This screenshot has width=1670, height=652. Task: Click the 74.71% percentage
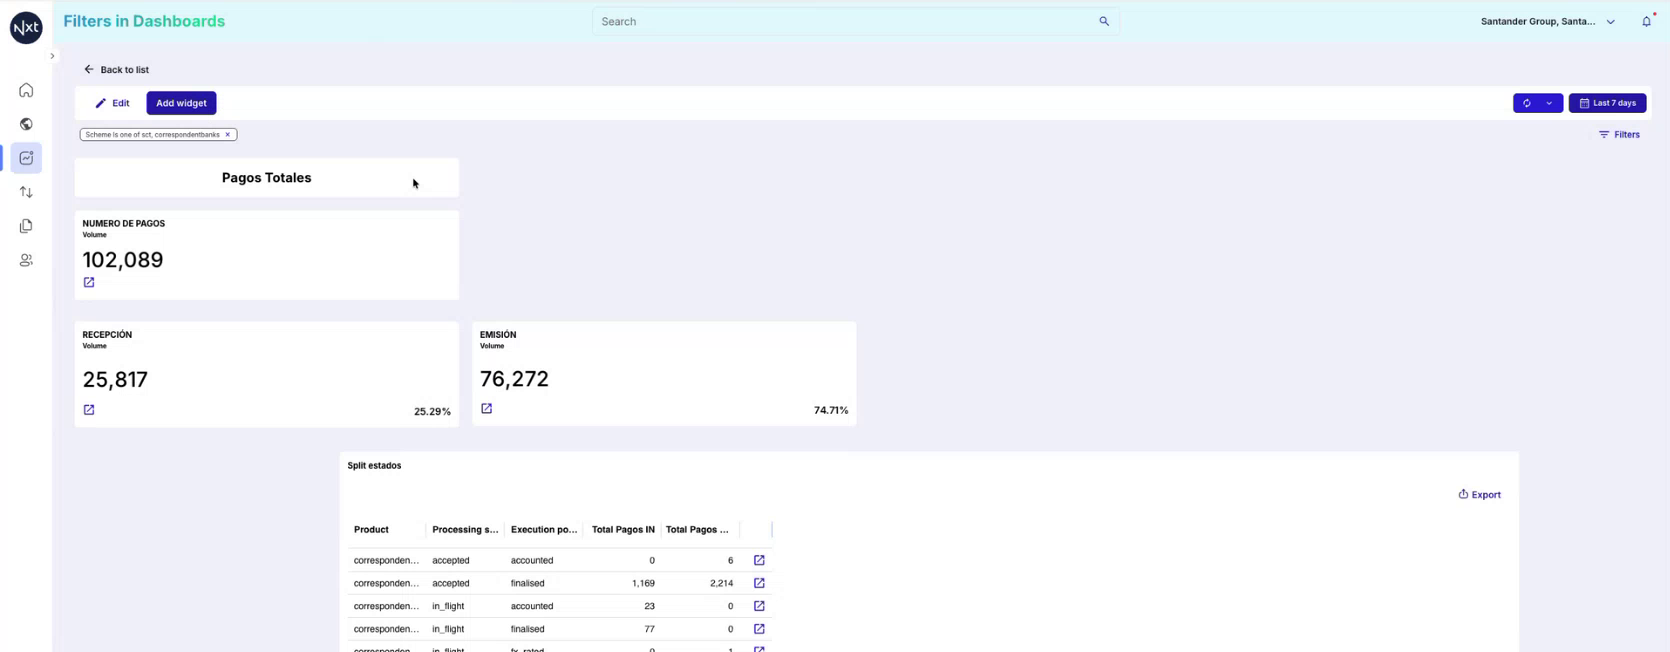tap(831, 411)
